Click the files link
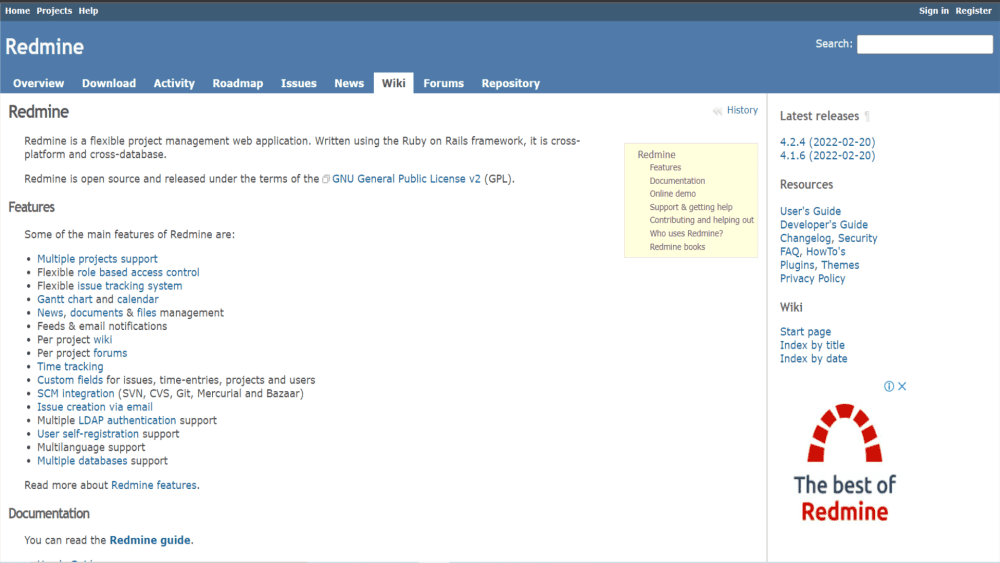The width and height of the screenshot is (1000, 563). tap(146, 312)
